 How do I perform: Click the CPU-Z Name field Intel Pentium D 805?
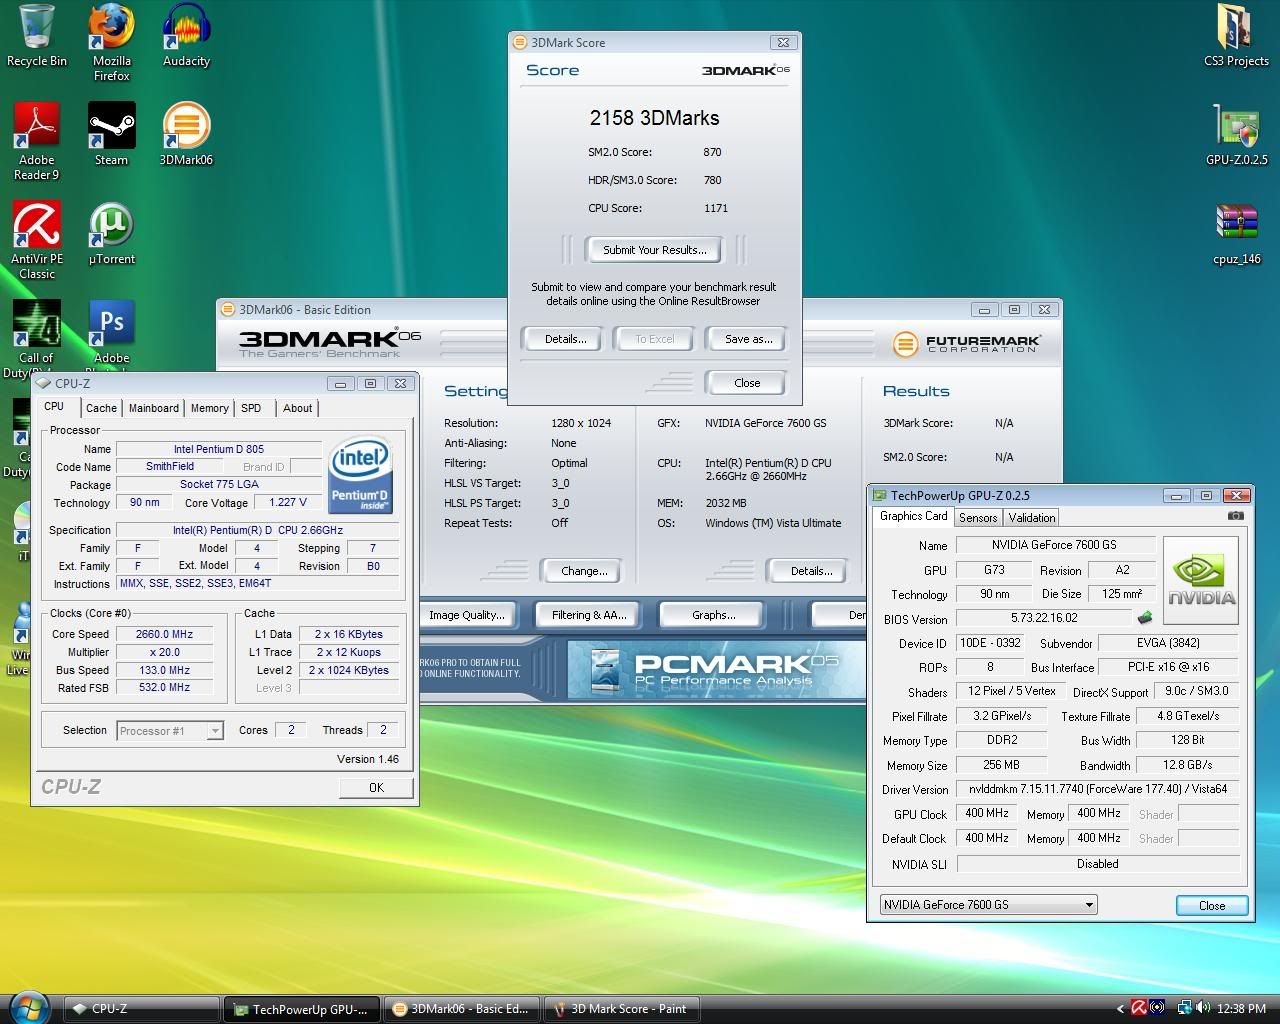coord(218,449)
